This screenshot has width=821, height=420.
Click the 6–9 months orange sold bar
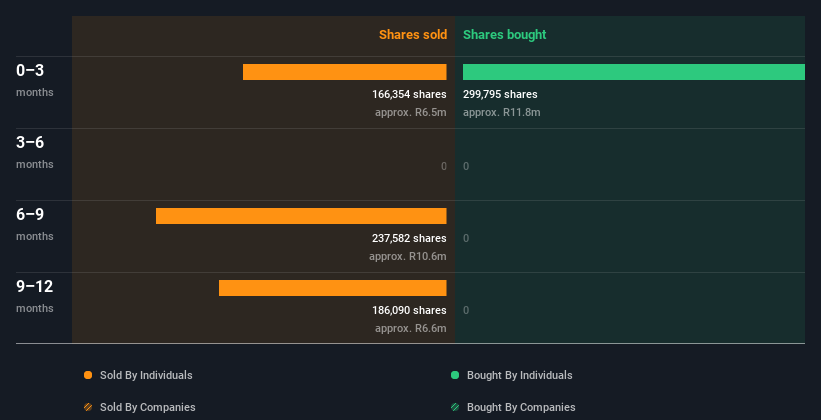pyautogui.click(x=301, y=216)
